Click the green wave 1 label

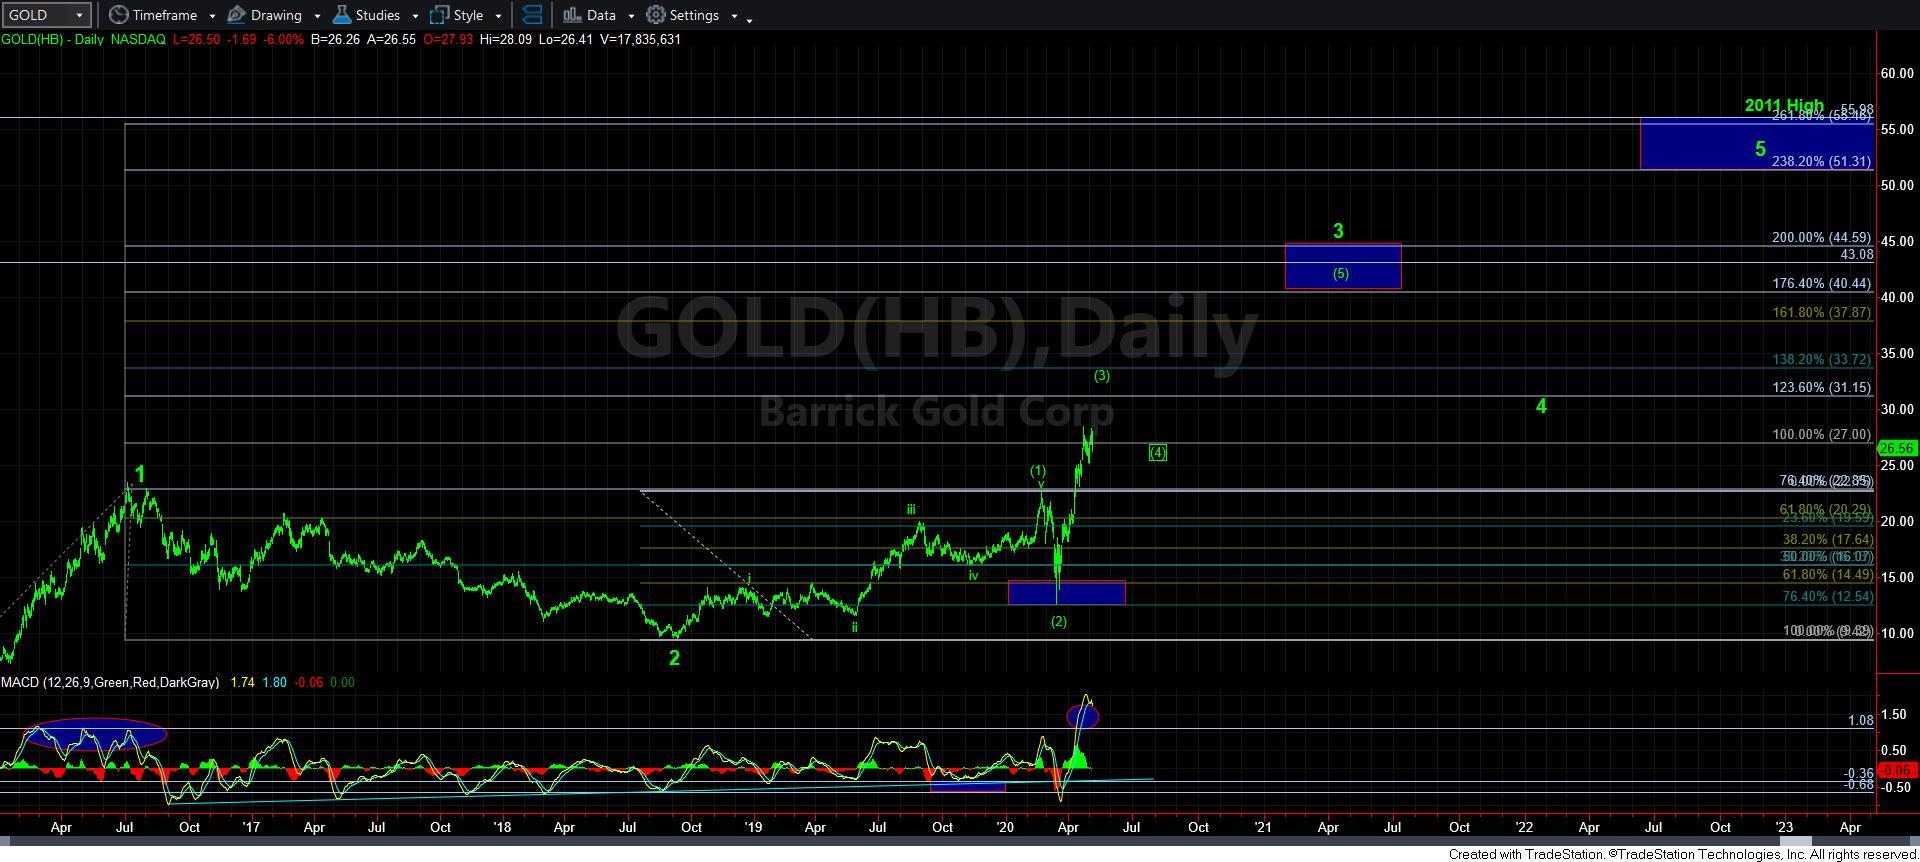pyautogui.click(x=140, y=475)
